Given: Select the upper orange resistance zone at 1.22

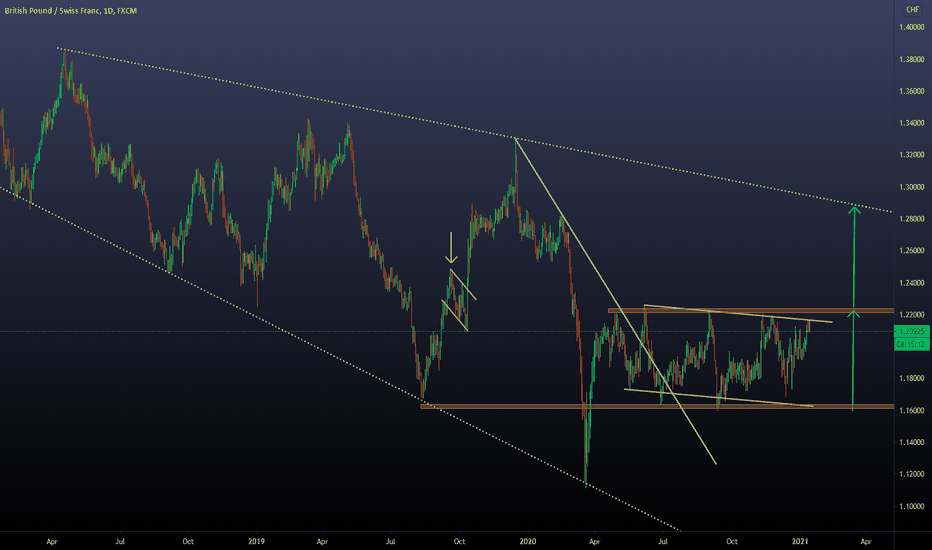Looking at the screenshot, I should coord(750,310).
